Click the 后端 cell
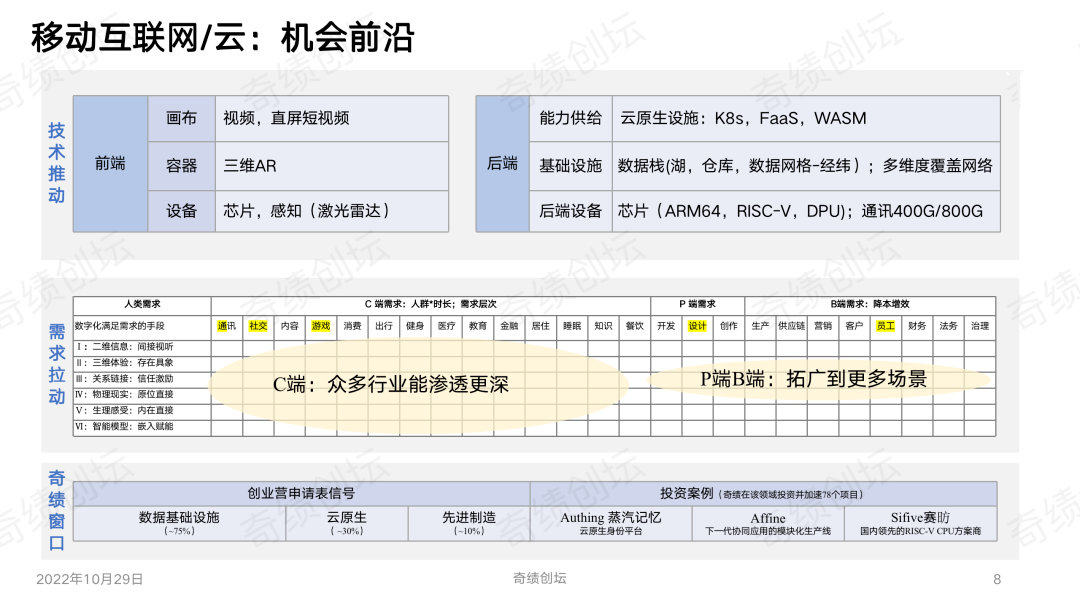This screenshot has width=1080, height=608. (502, 163)
